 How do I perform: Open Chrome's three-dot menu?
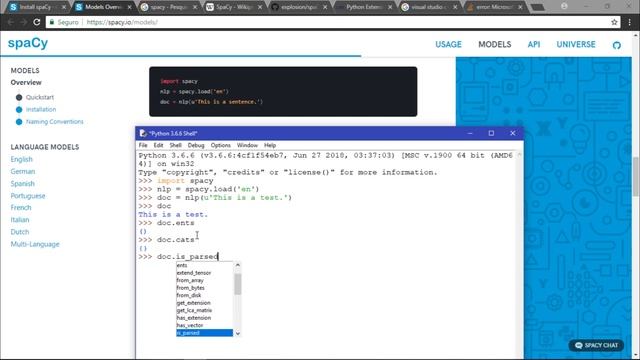pos(629,22)
